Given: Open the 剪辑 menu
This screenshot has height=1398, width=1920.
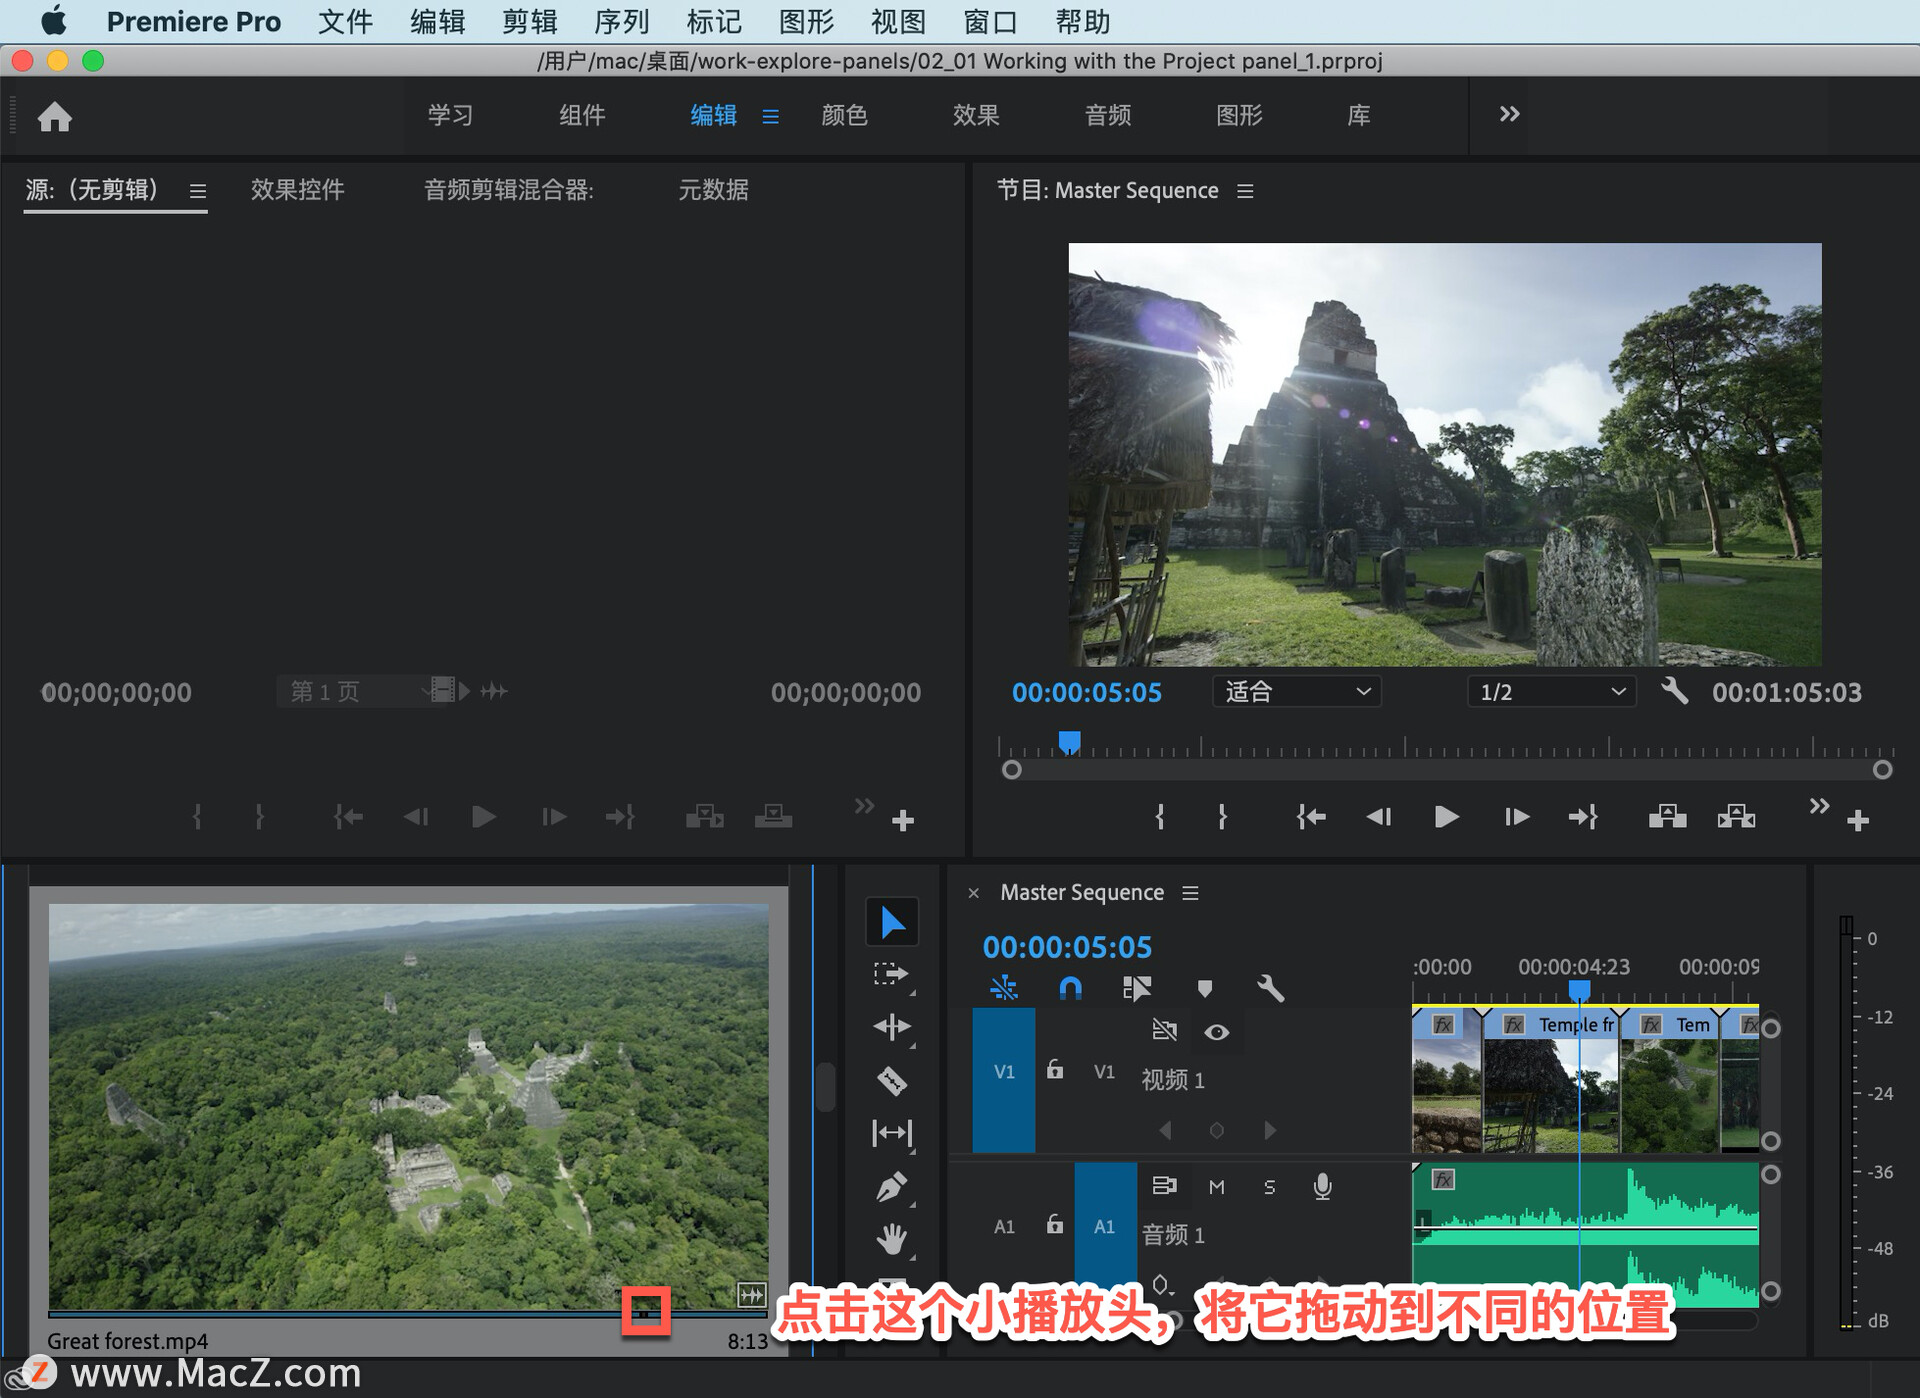Looking at the screenshot, I should tap(530, 21).
